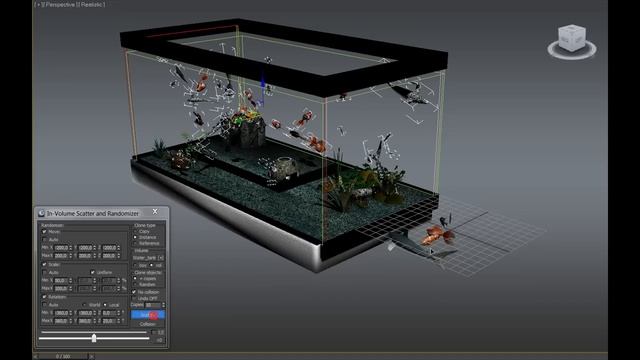
Task: Enable Auto under the Scale section
Action: pos(44,272)
